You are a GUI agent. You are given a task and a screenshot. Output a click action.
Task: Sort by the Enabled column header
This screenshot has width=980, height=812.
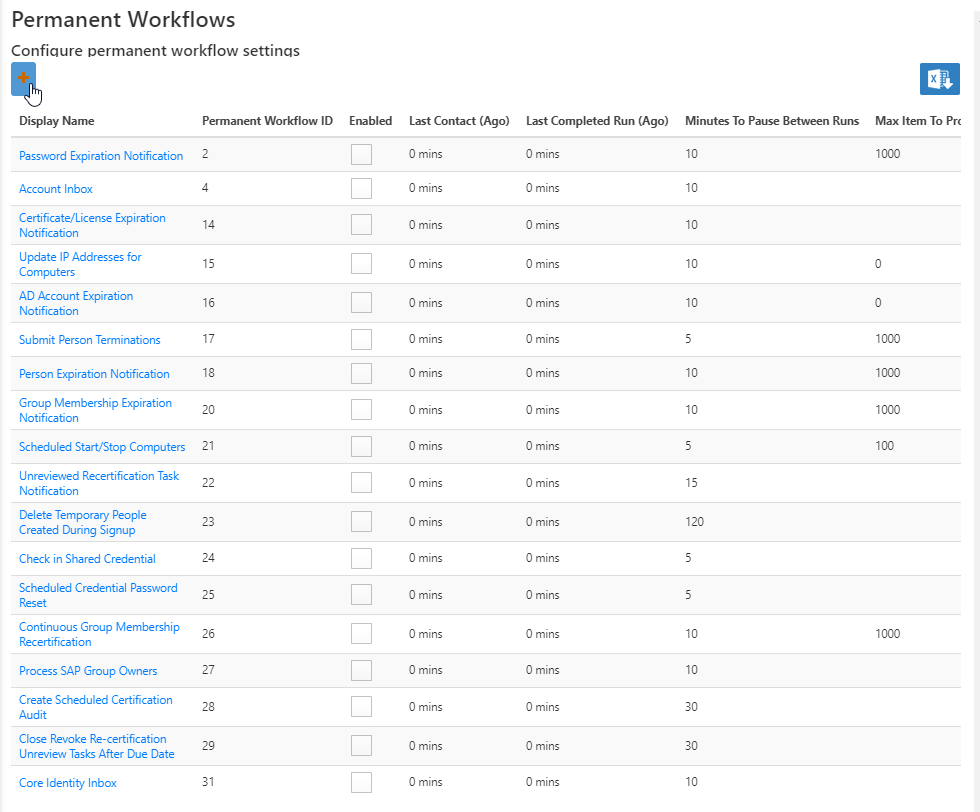370,120
